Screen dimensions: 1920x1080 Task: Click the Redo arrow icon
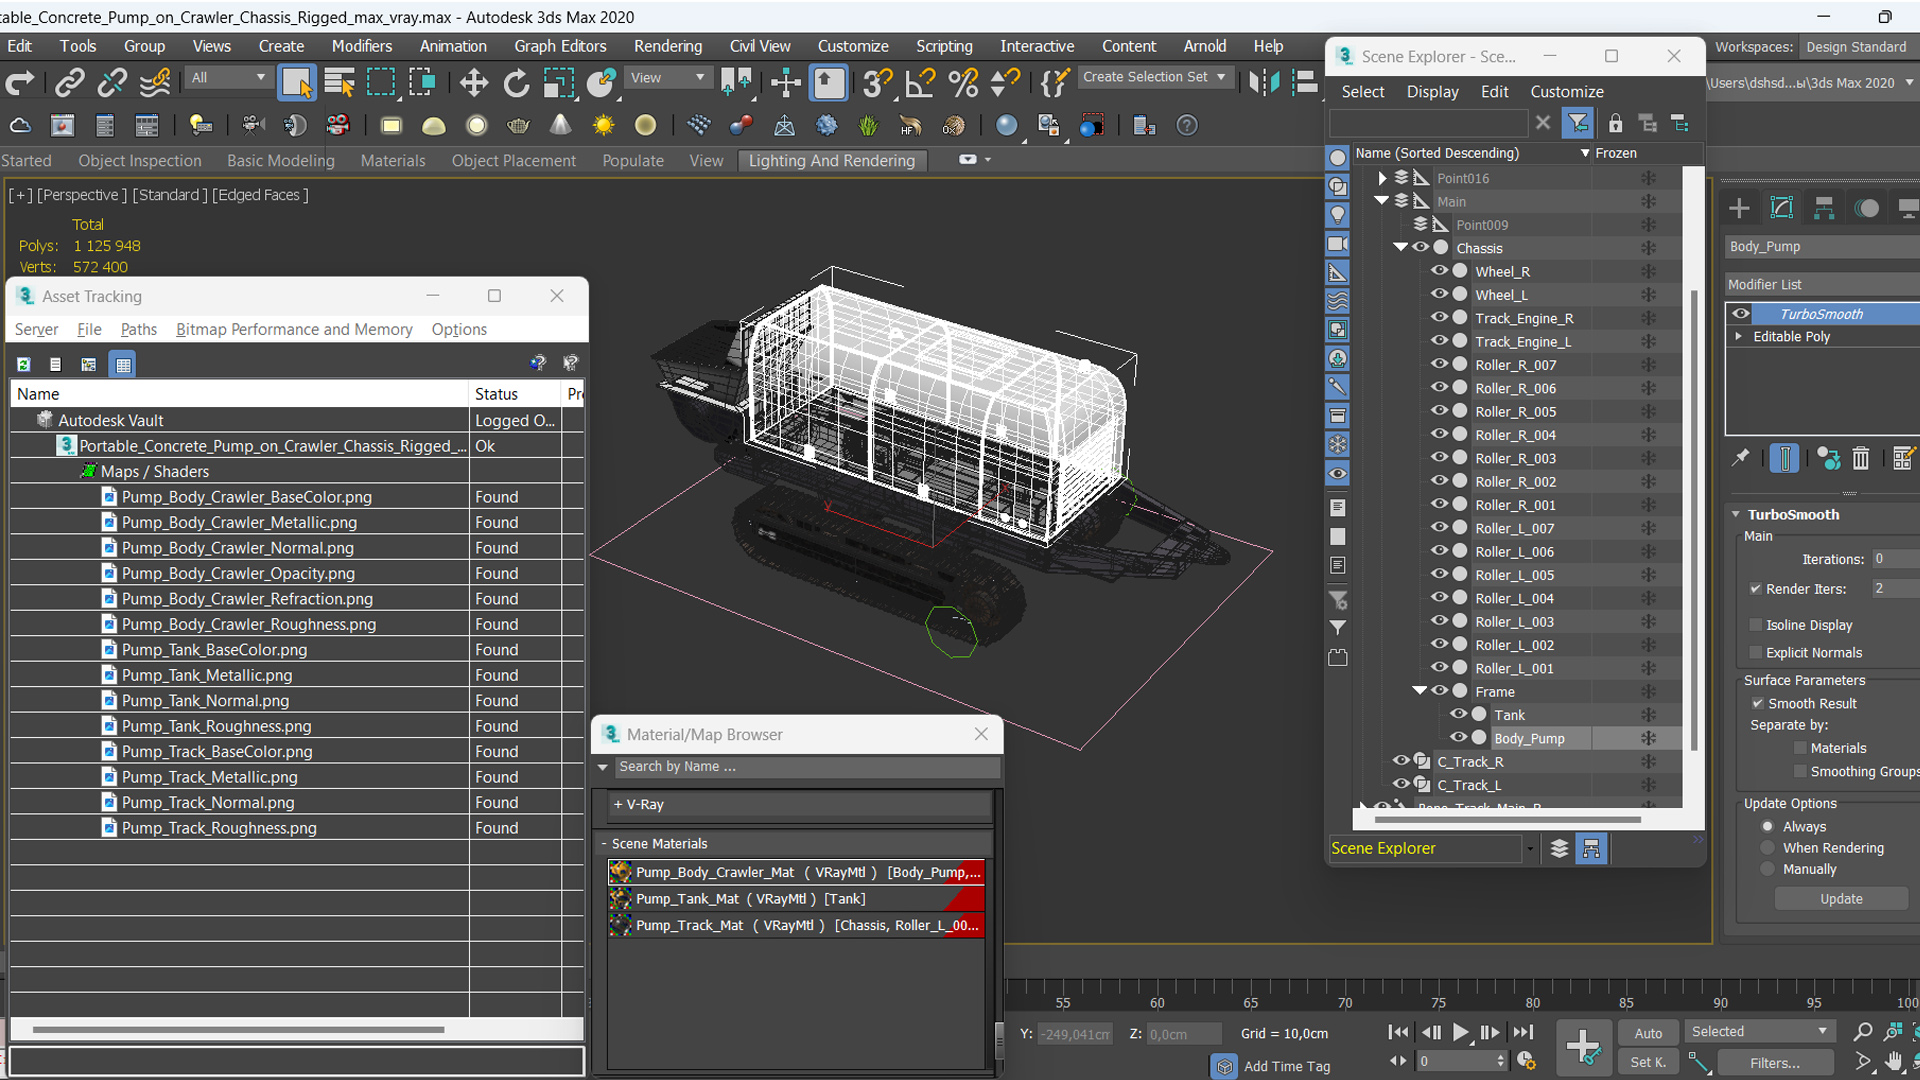coord(20,83)
